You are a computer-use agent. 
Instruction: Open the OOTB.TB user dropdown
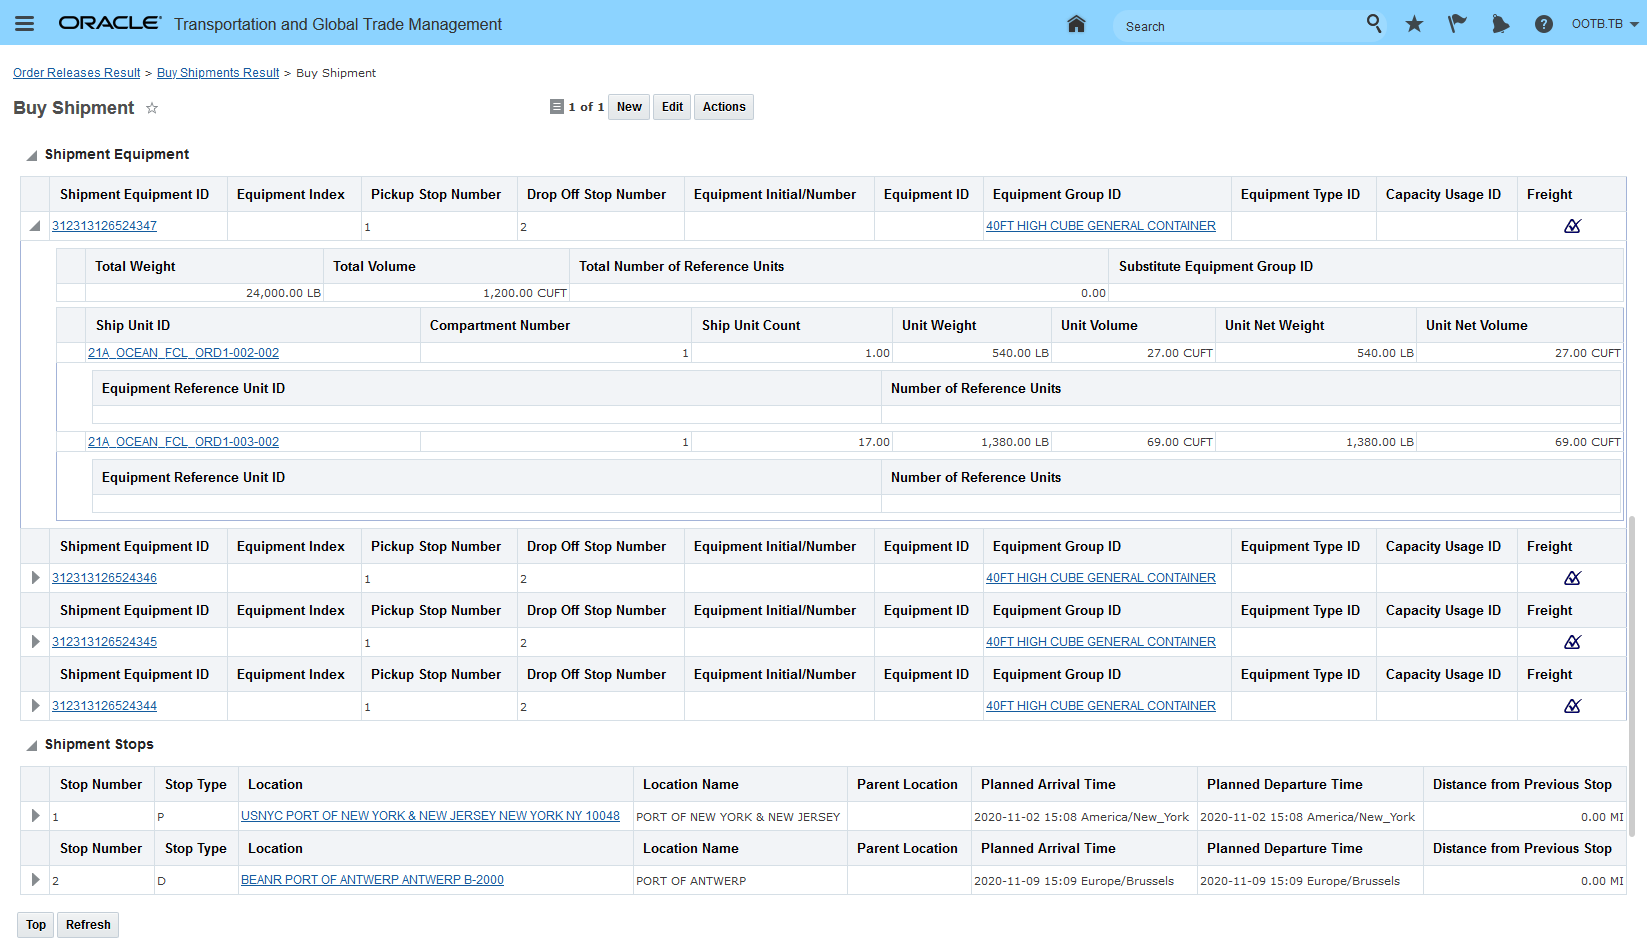pyautogui.click(x=1604, y=24)
